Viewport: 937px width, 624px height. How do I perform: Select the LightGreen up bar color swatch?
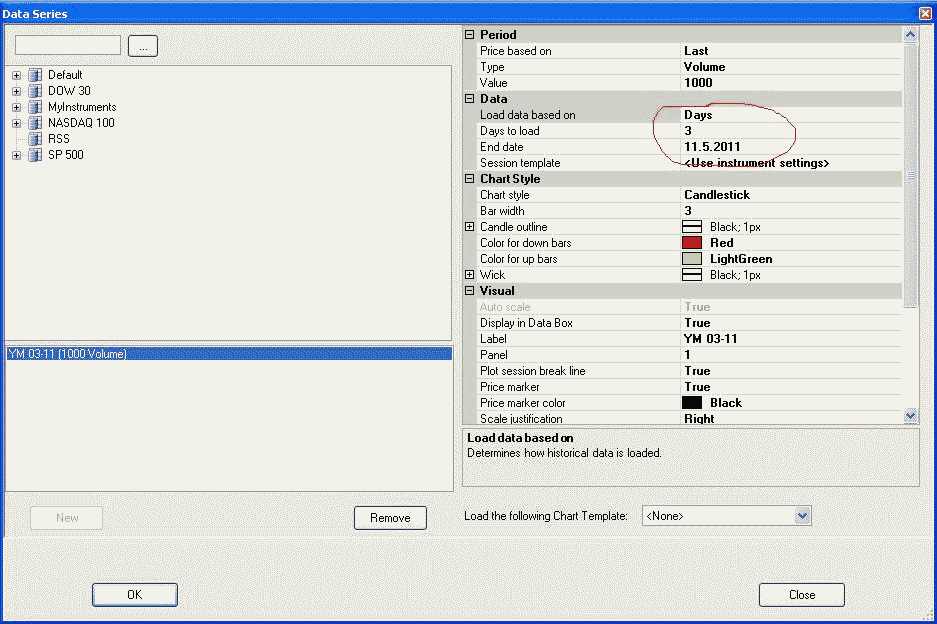pyautogui.click(x=692, y=259)
